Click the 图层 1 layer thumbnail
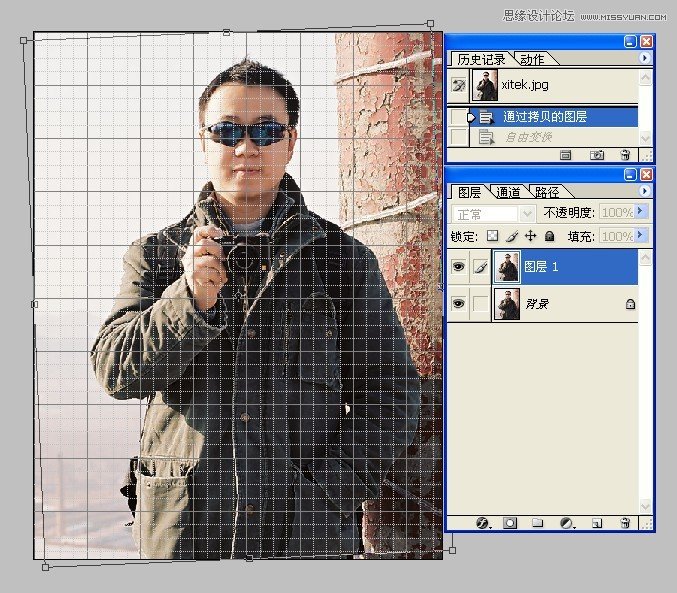The image size is (677, 593). 507,266
